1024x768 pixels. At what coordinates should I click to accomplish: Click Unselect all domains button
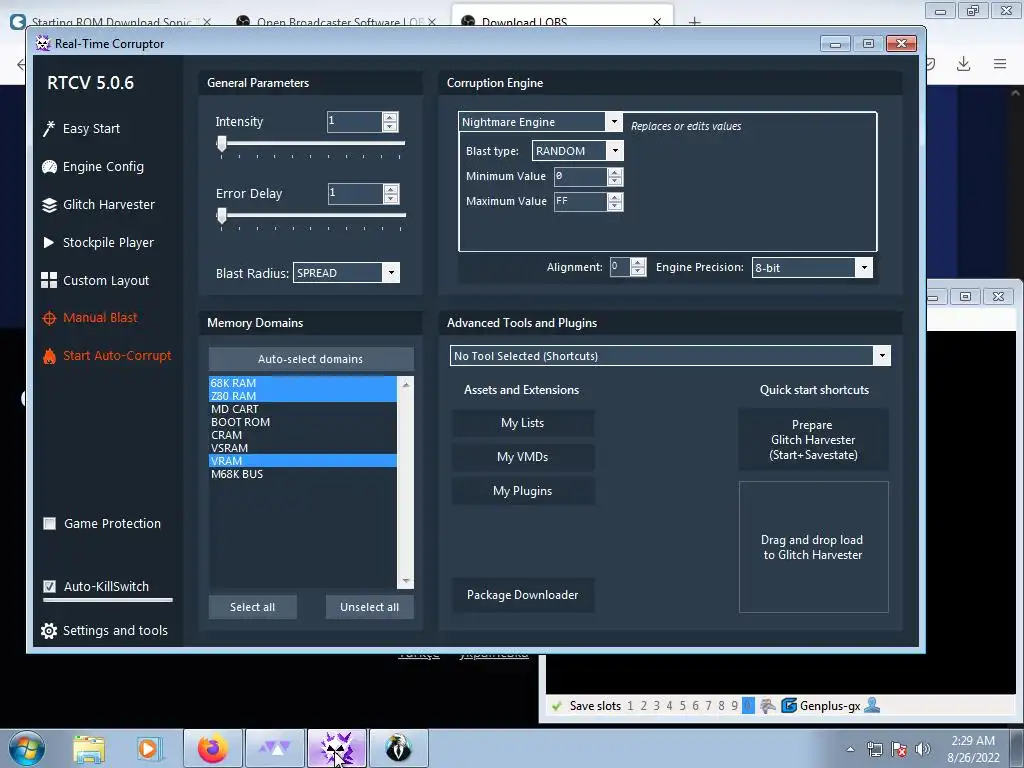point(370,607)
